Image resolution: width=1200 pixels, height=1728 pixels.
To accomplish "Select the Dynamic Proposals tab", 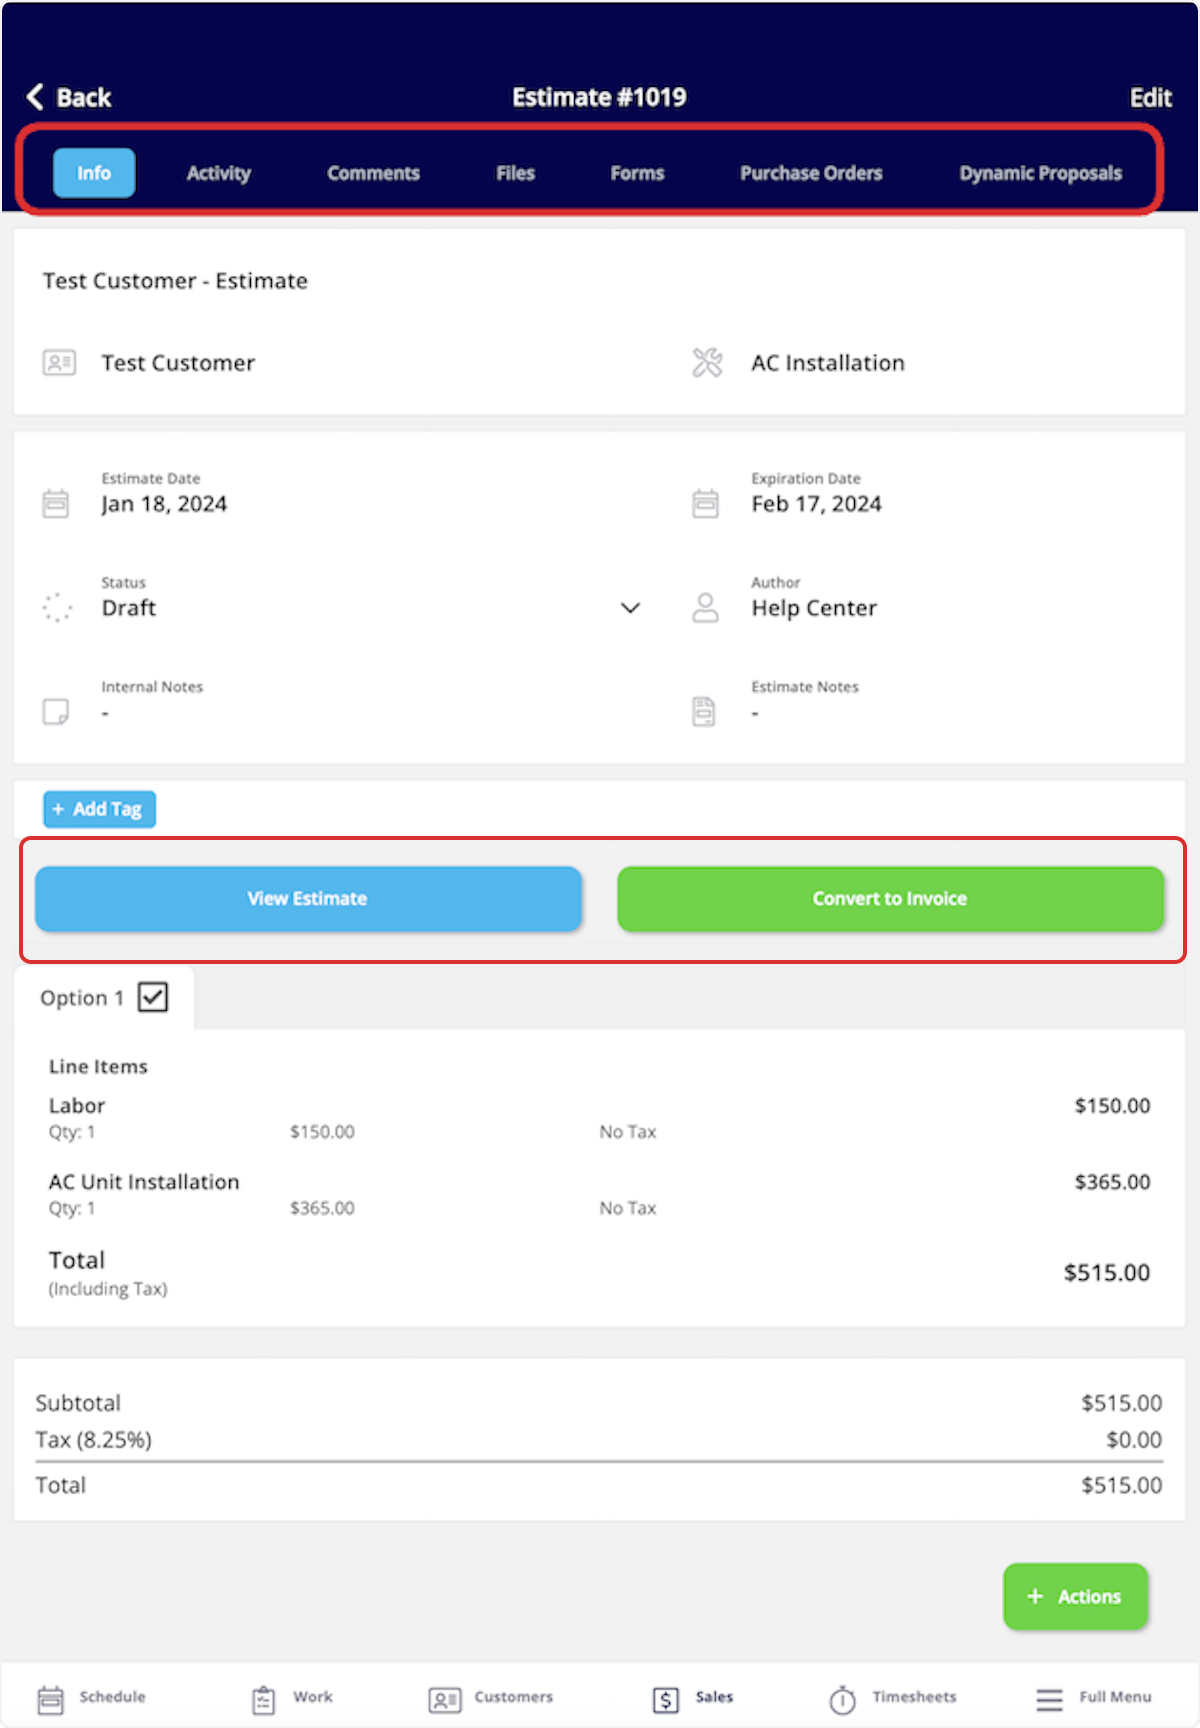I will tap(1041, 173).
